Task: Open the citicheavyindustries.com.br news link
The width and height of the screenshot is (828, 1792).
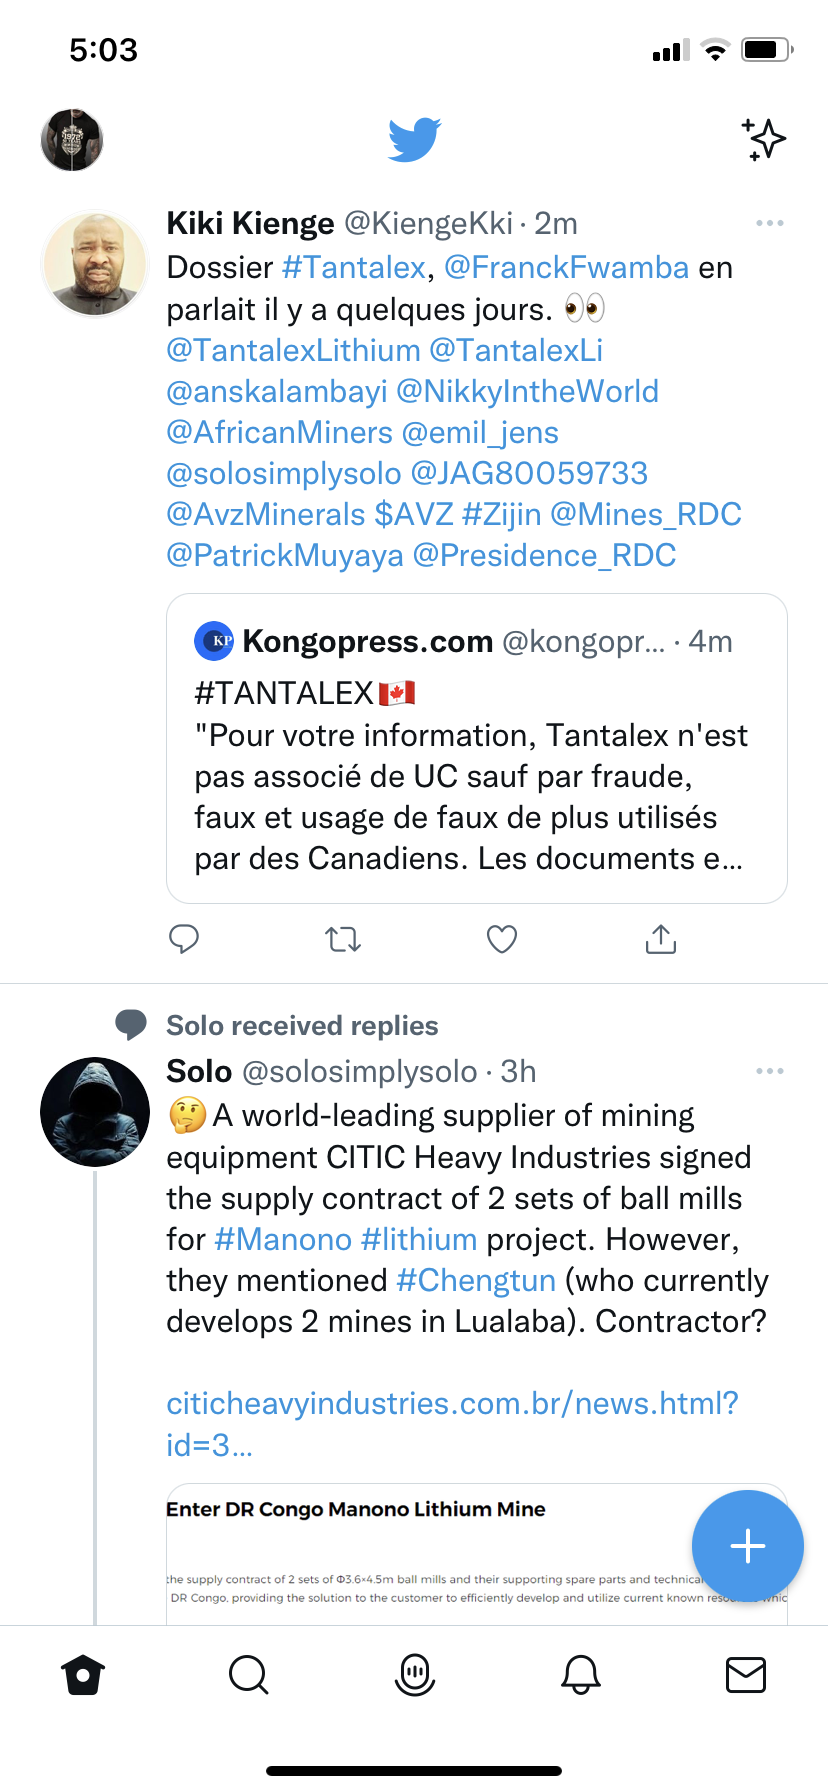Action: [x=452, y=1404]
